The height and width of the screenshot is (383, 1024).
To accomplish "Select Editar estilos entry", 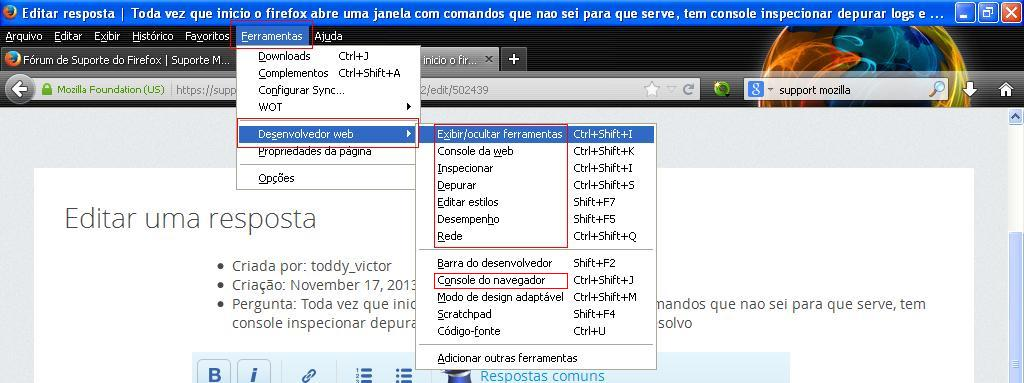I will [536, 202].
